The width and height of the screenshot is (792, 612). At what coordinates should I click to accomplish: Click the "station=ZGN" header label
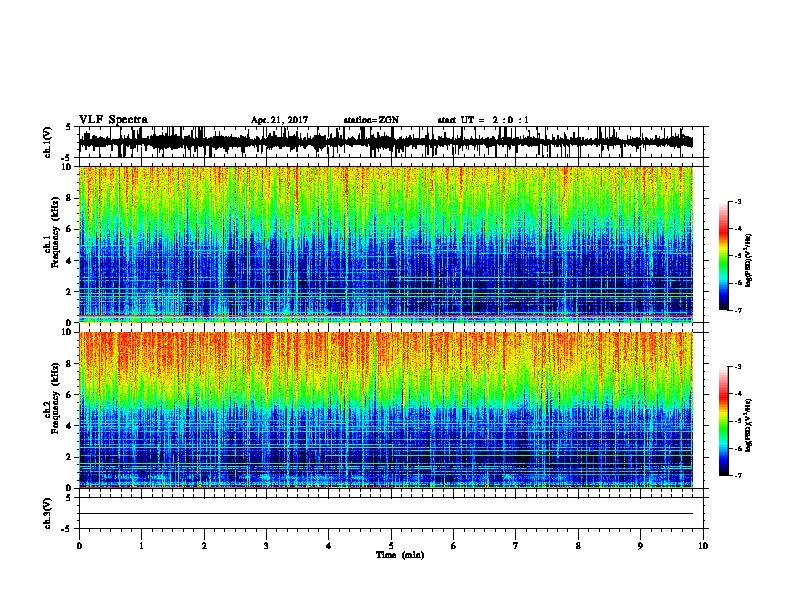(x=371, y=120)
